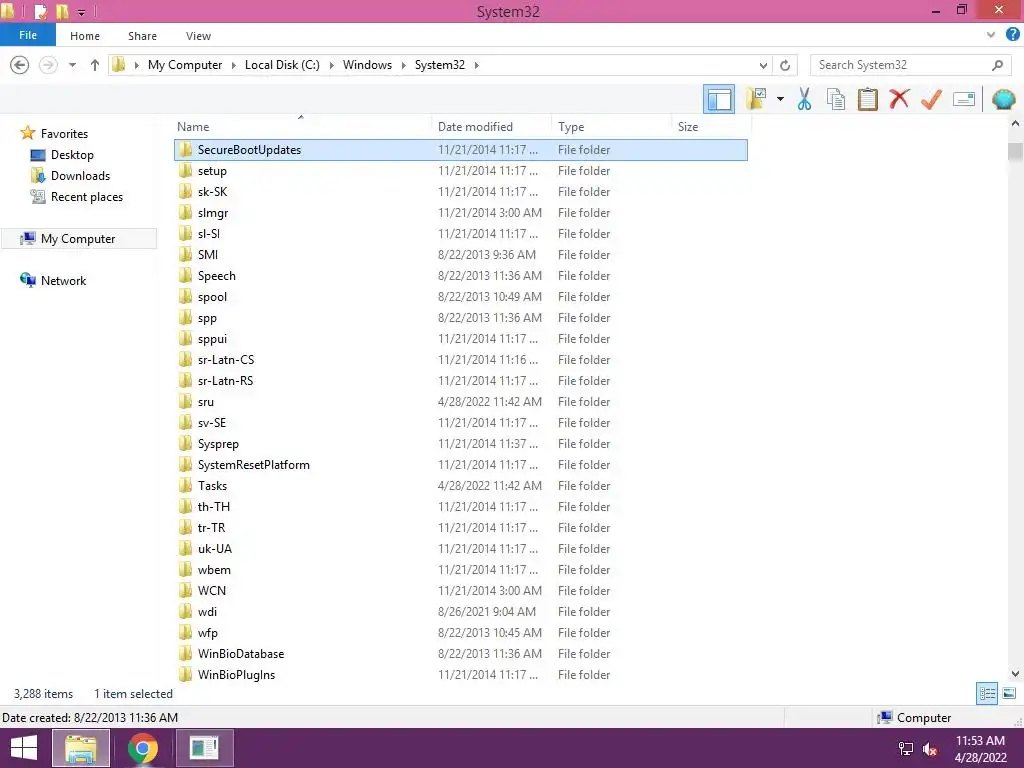Open the Windows Start button

tap(24, 748)
